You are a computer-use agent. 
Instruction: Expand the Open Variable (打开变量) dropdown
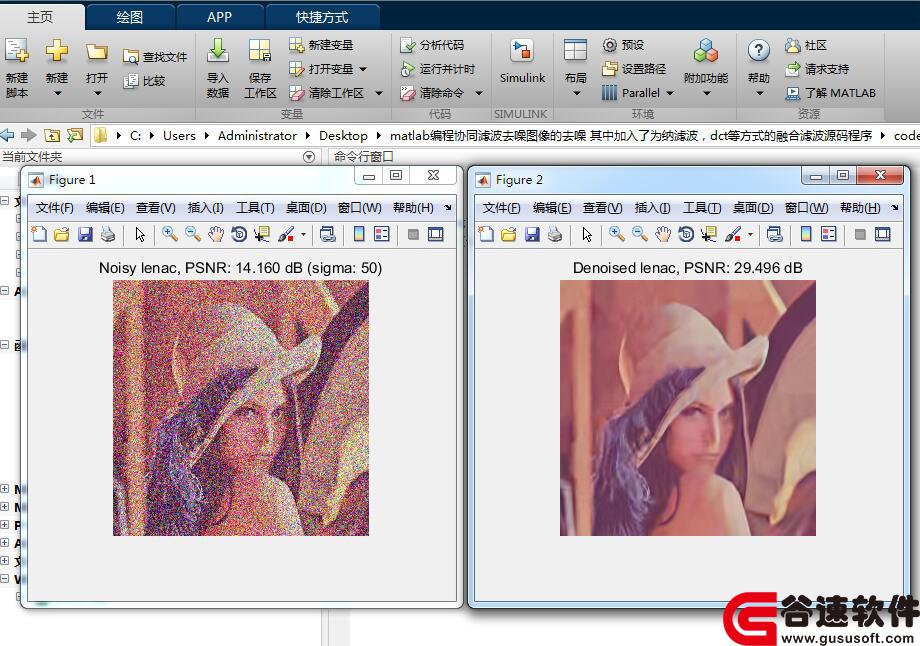363,69
